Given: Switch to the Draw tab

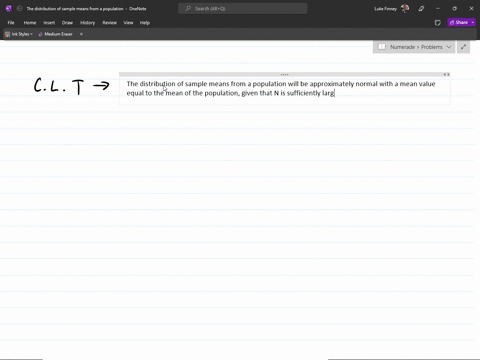Looking at the screenshot, I should [x=67, y=23].
